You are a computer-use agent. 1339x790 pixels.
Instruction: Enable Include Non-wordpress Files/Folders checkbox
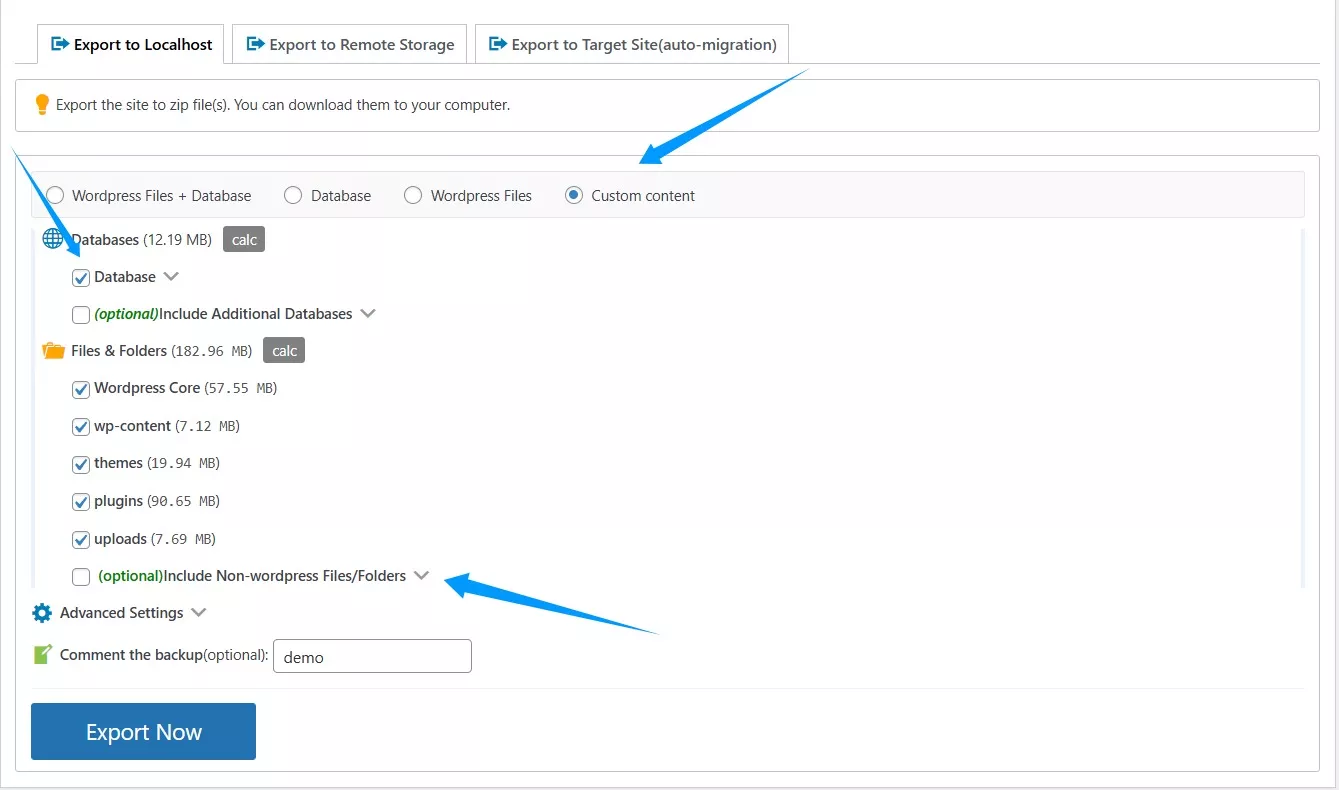(80, 576)
